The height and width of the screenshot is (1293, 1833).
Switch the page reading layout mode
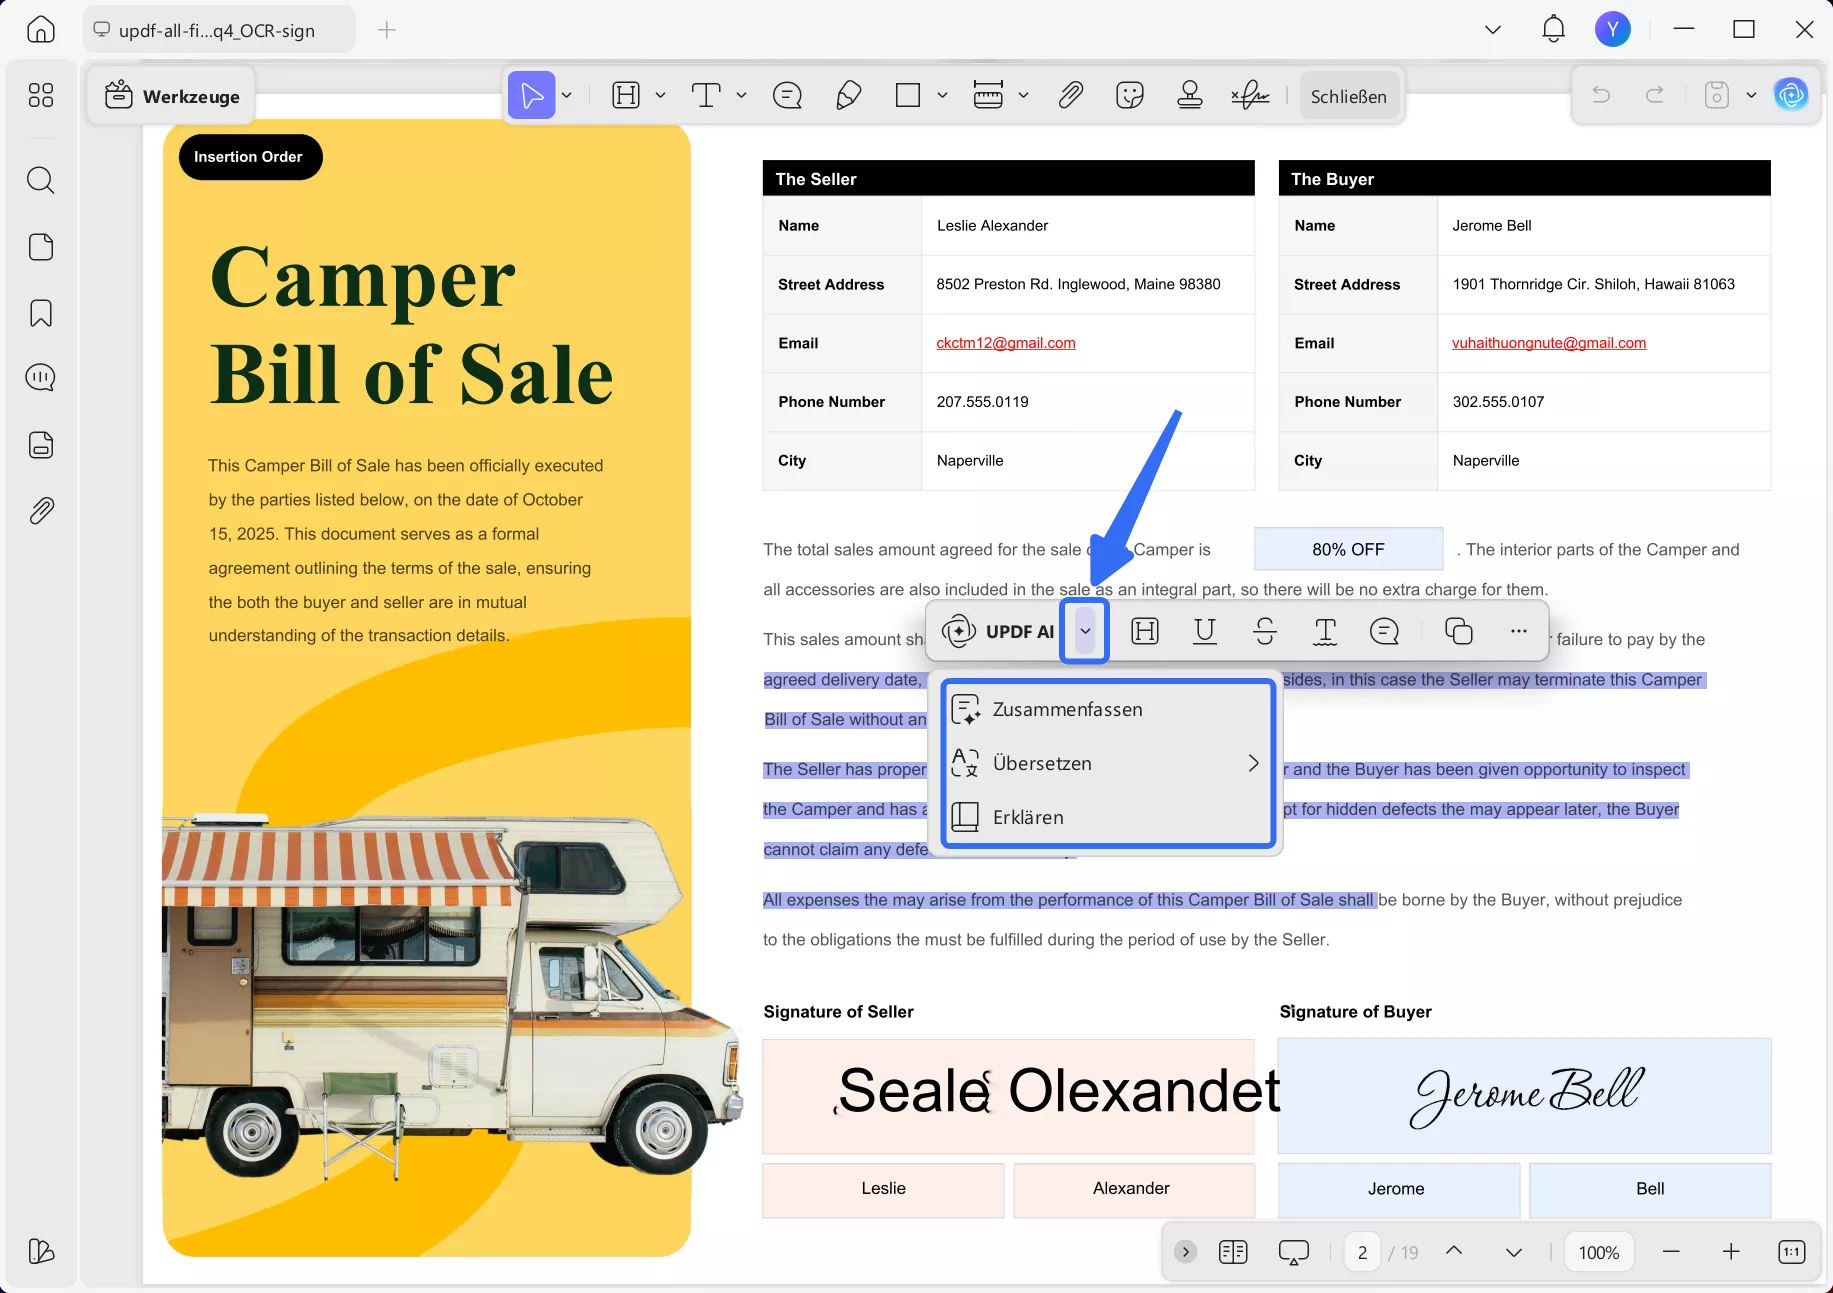[x=1234, y=1252]
